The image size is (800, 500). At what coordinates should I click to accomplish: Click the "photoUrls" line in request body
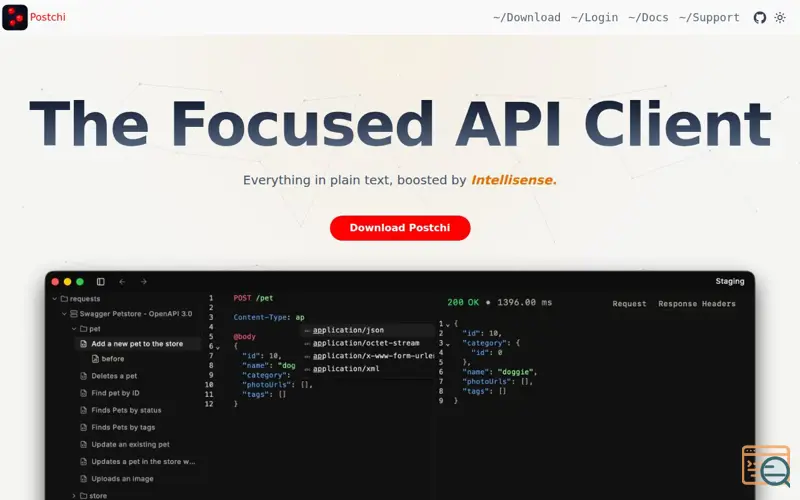tap(277, 385)
